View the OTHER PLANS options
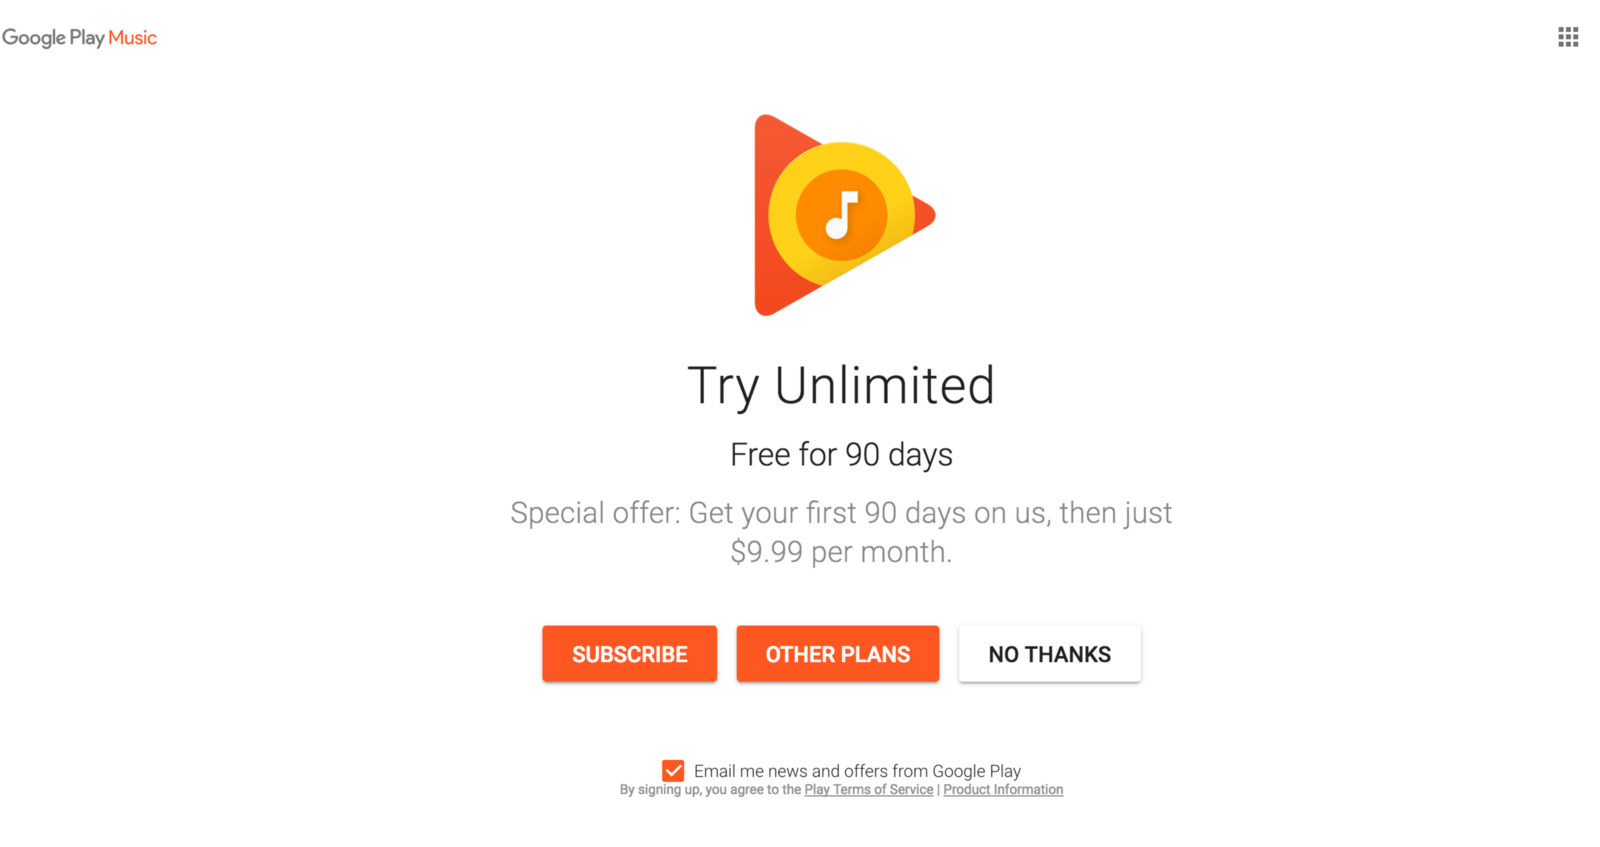The height and width of the screenshot is (847, 1600). click(x=838, y=654)
